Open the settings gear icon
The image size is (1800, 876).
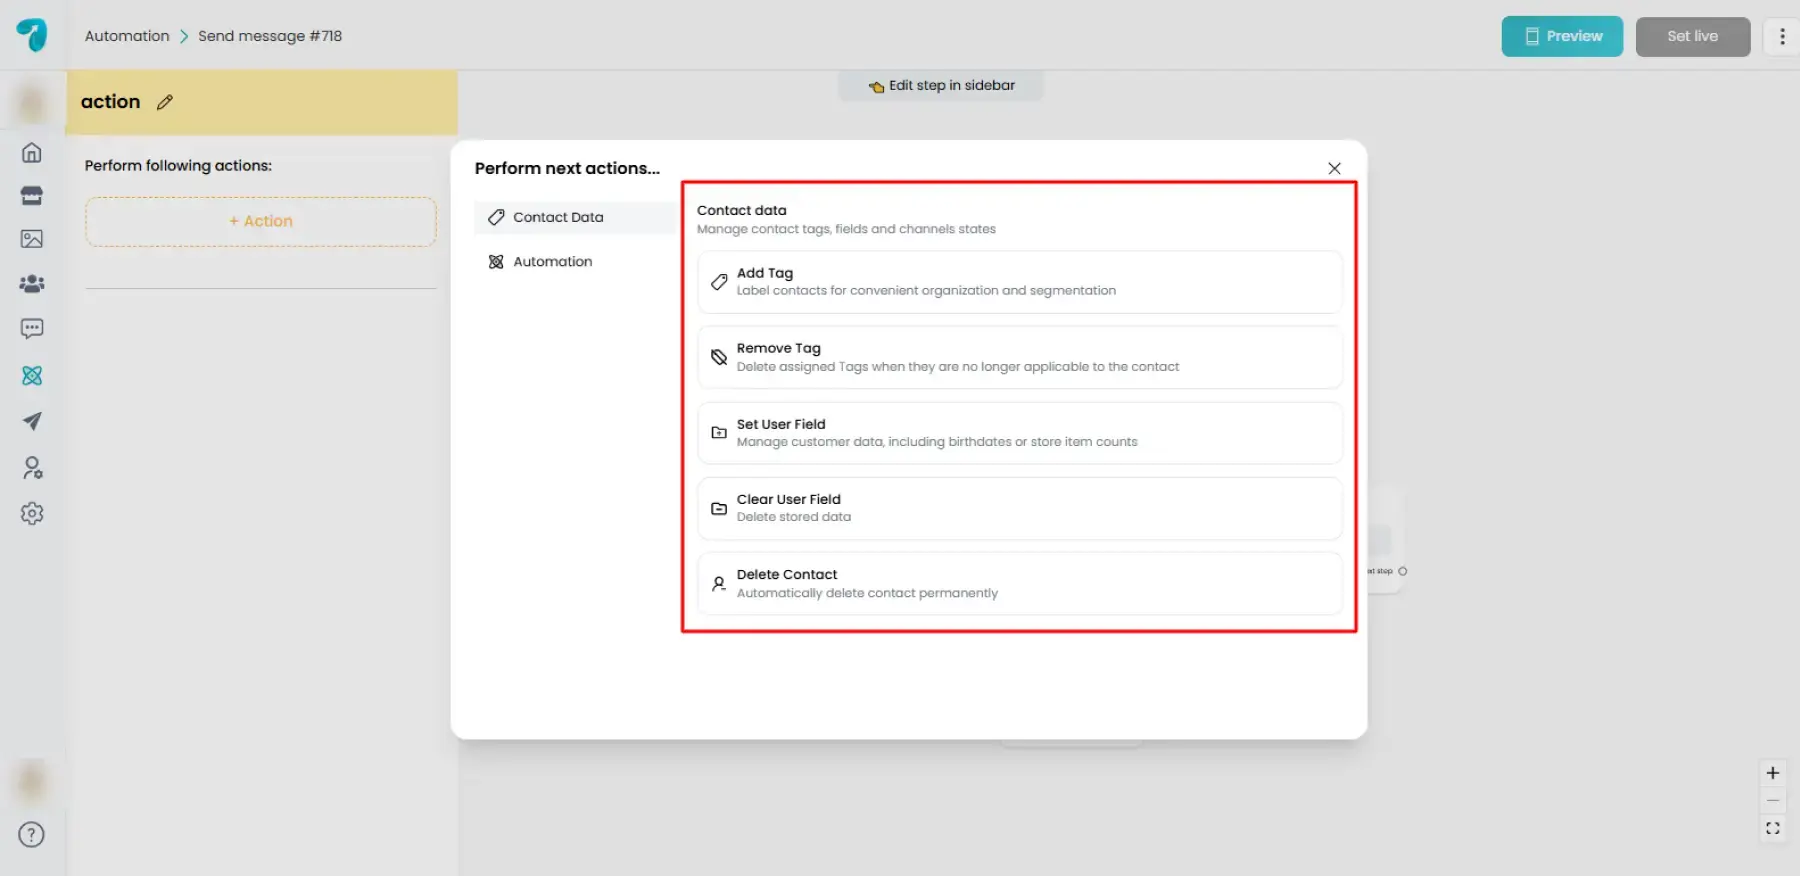tap(32, 513)
